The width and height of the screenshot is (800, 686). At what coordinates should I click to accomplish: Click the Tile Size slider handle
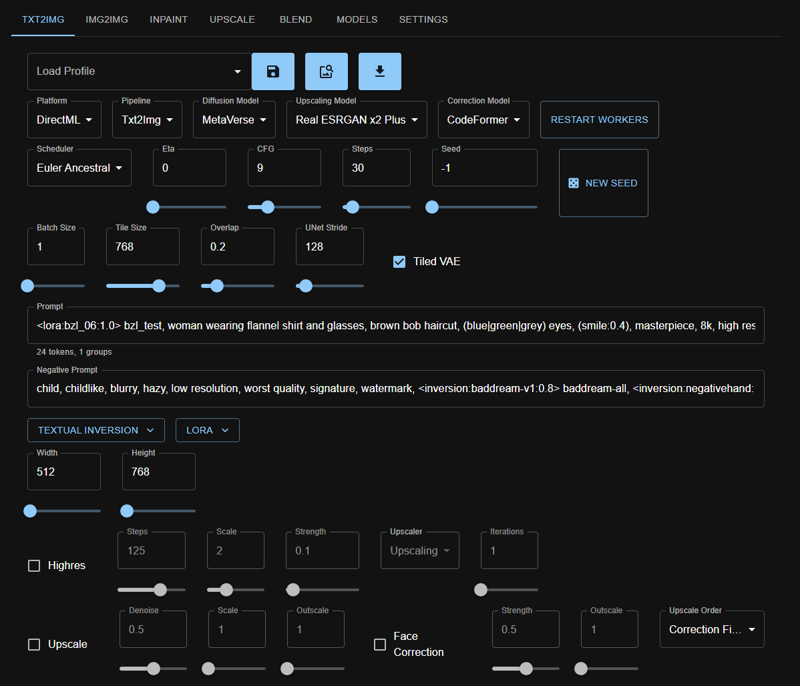(x=159, y=286)
